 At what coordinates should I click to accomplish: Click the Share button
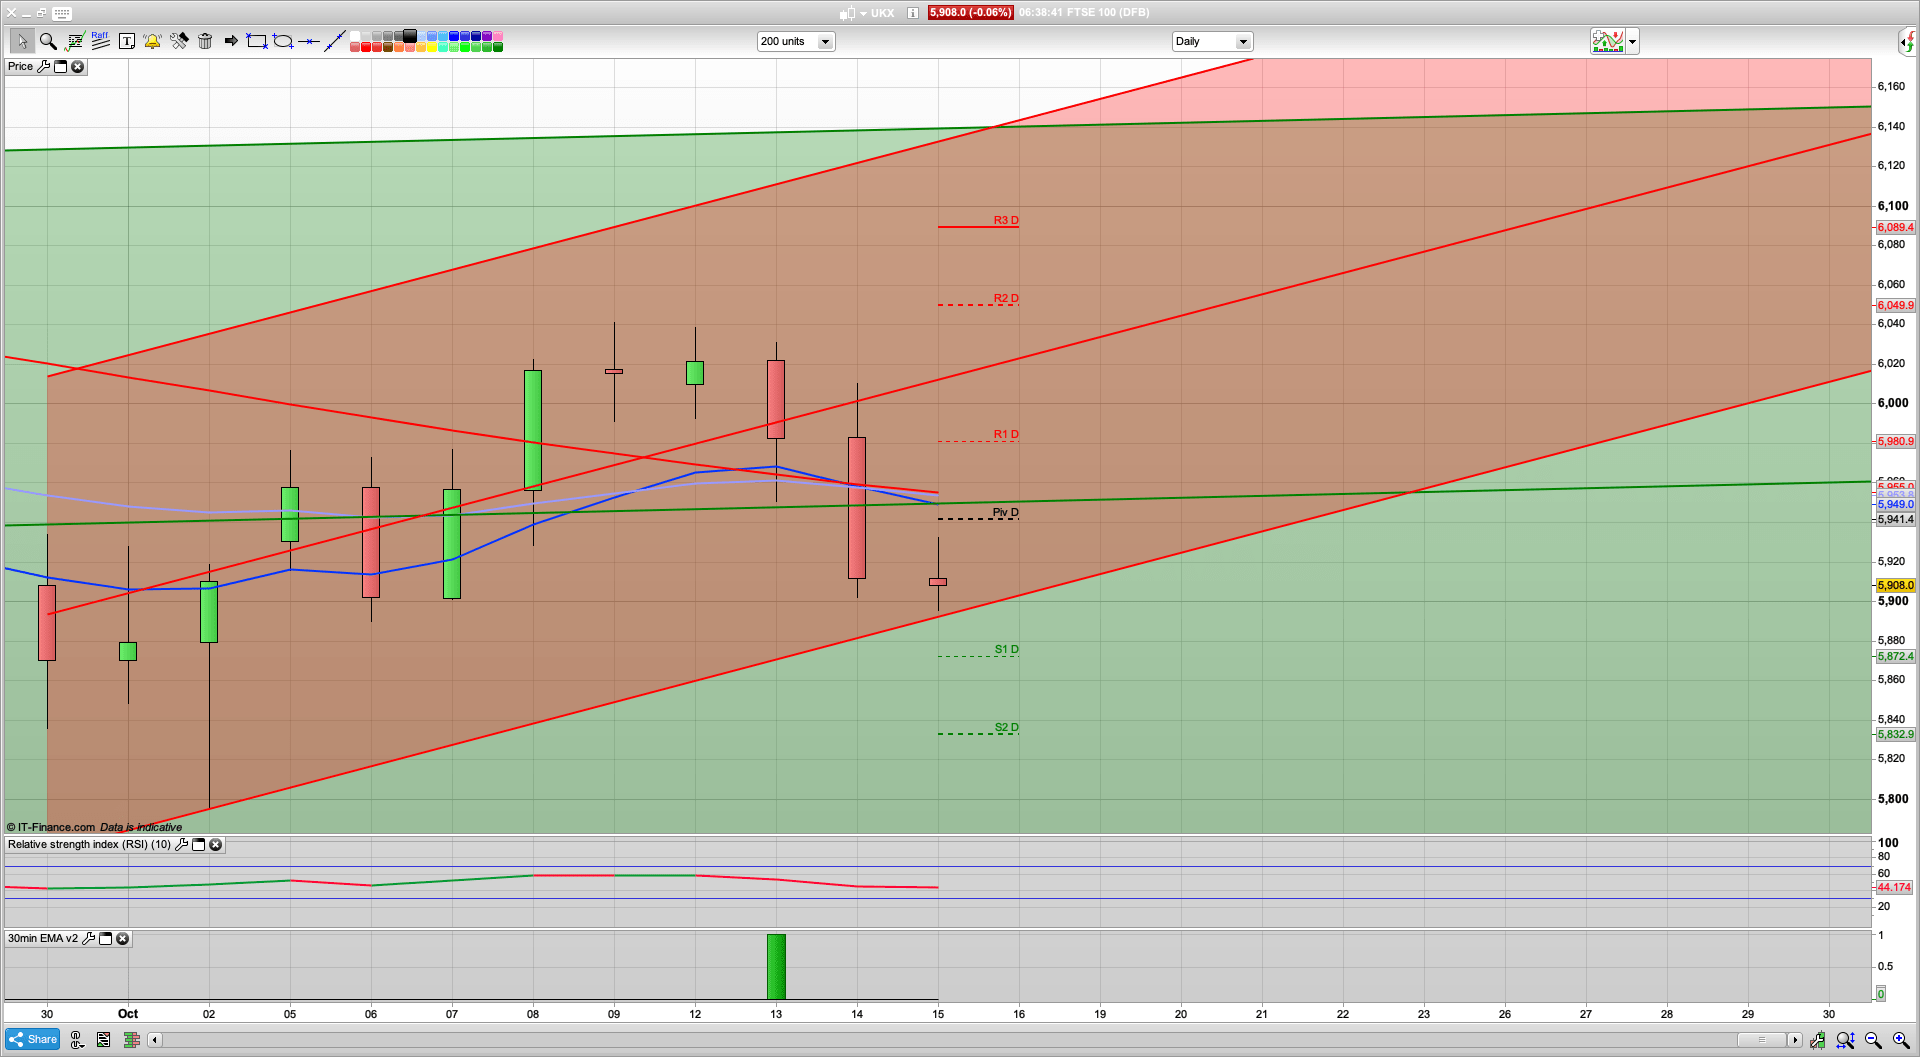tap(33, 1039)
